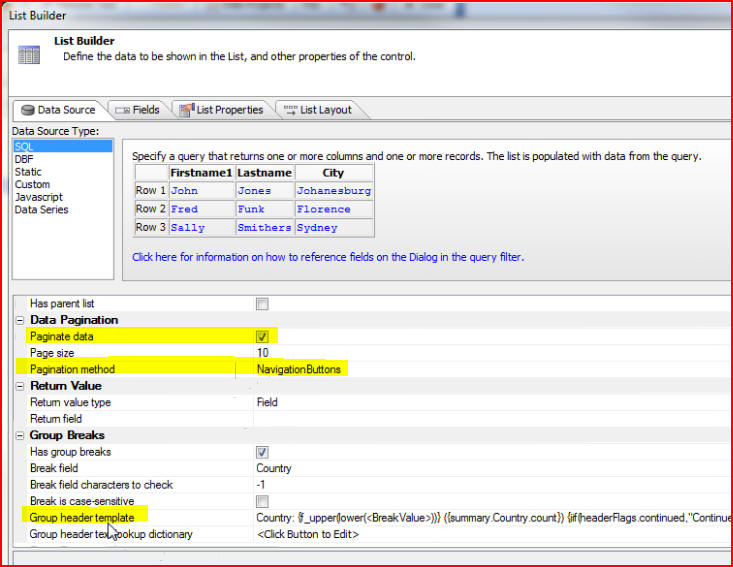Enable Break is case-sensitive checkbox

[x=262, y=502]
